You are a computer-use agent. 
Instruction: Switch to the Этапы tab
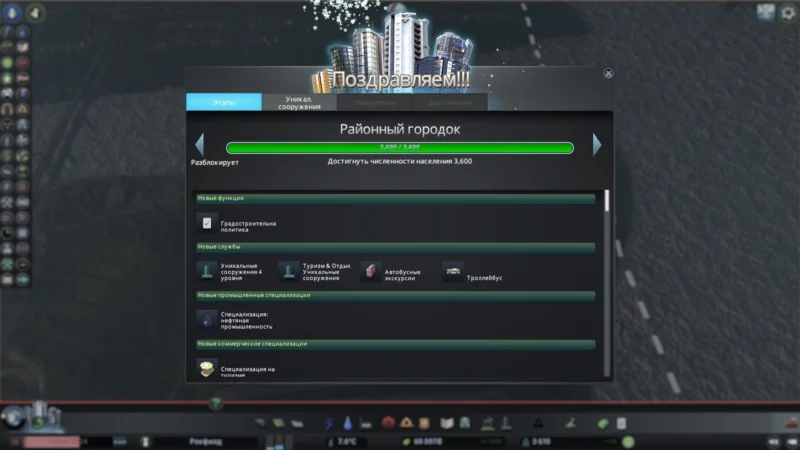click(x=224, y=102)
